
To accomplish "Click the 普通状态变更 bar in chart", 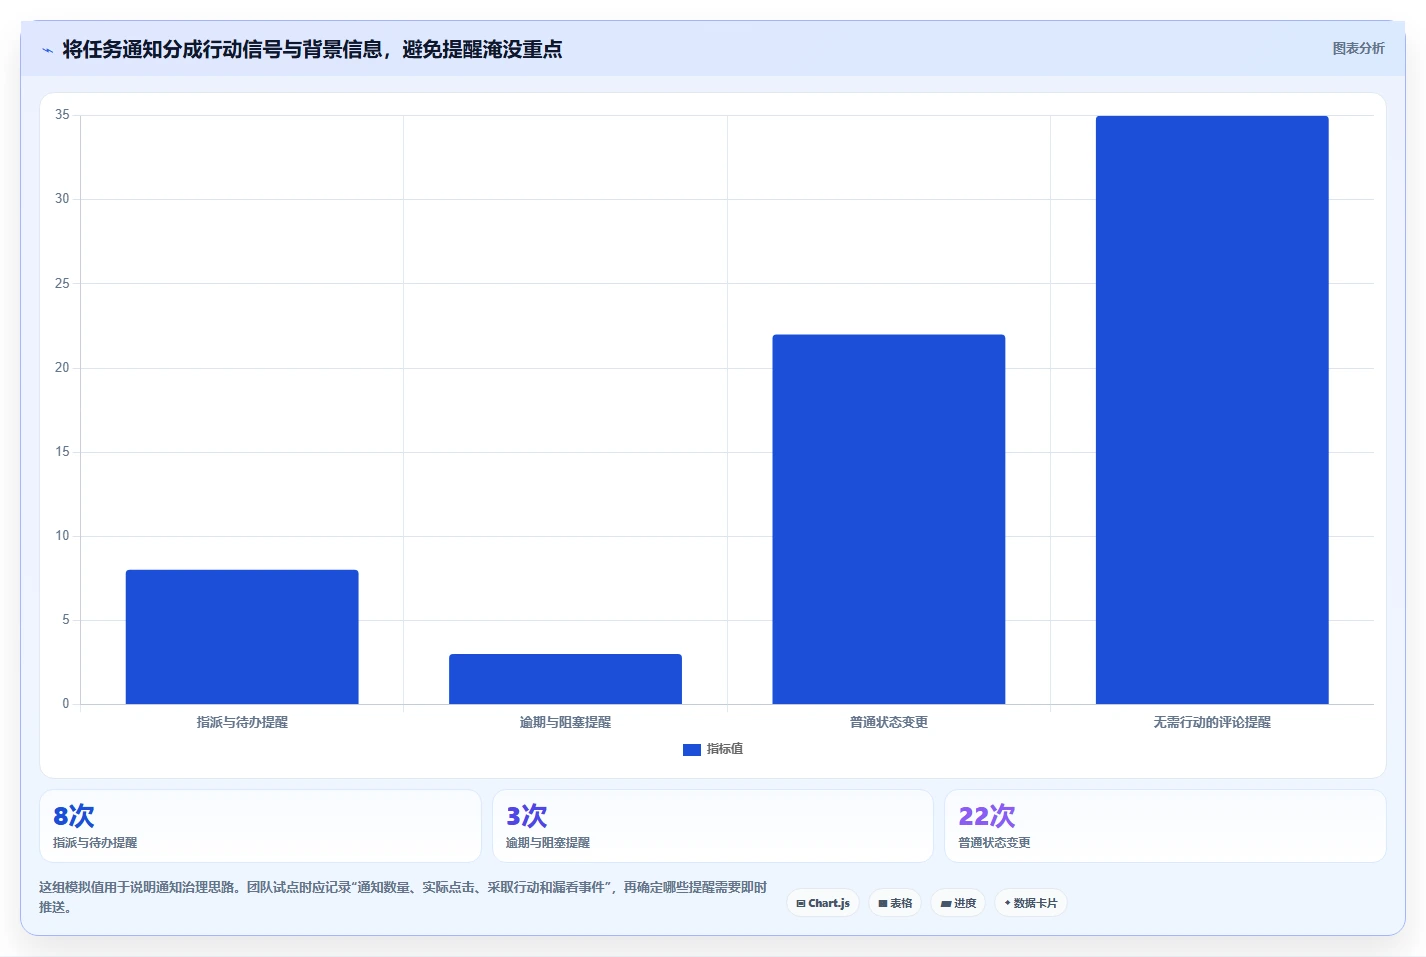I will coord(888,519).
